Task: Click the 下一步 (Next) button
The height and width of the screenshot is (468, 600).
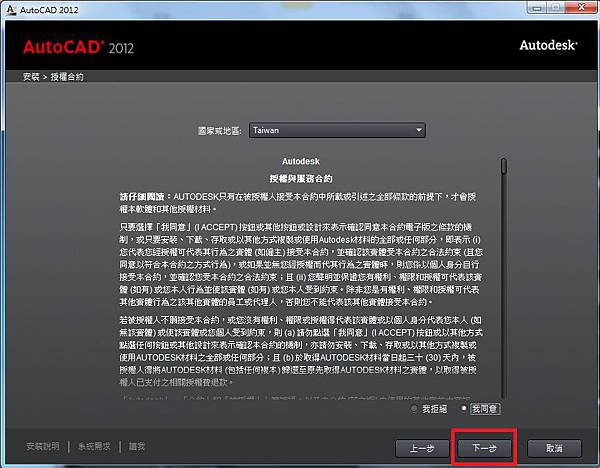Action: tap(484, 448)
